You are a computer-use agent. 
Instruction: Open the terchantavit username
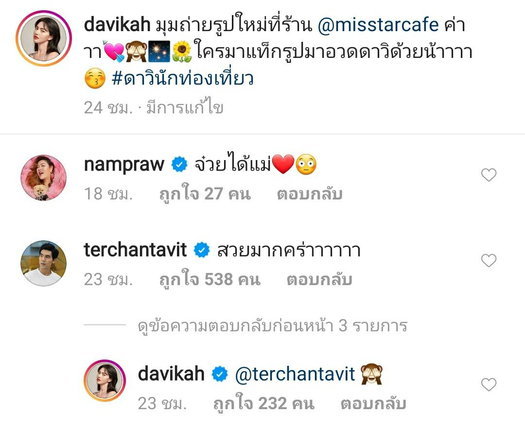click(135, 250)
